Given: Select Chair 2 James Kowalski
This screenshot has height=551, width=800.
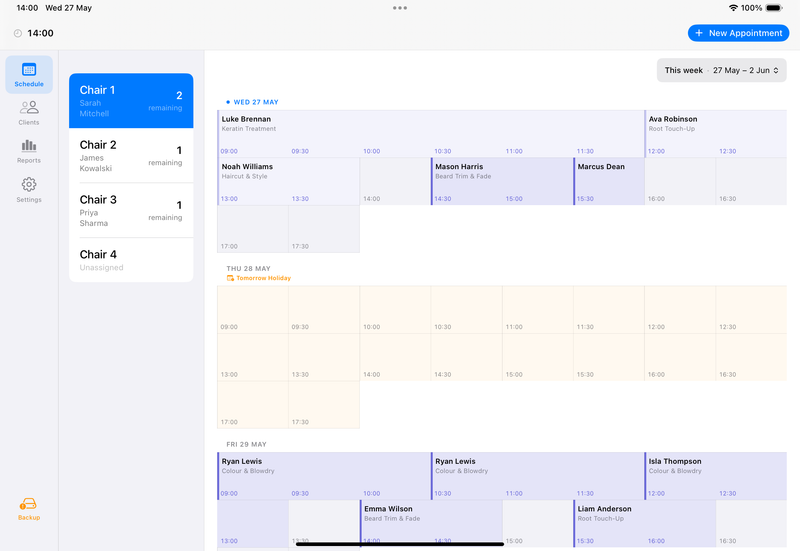Looking at the screenshot, I should [x=131, y=156].
